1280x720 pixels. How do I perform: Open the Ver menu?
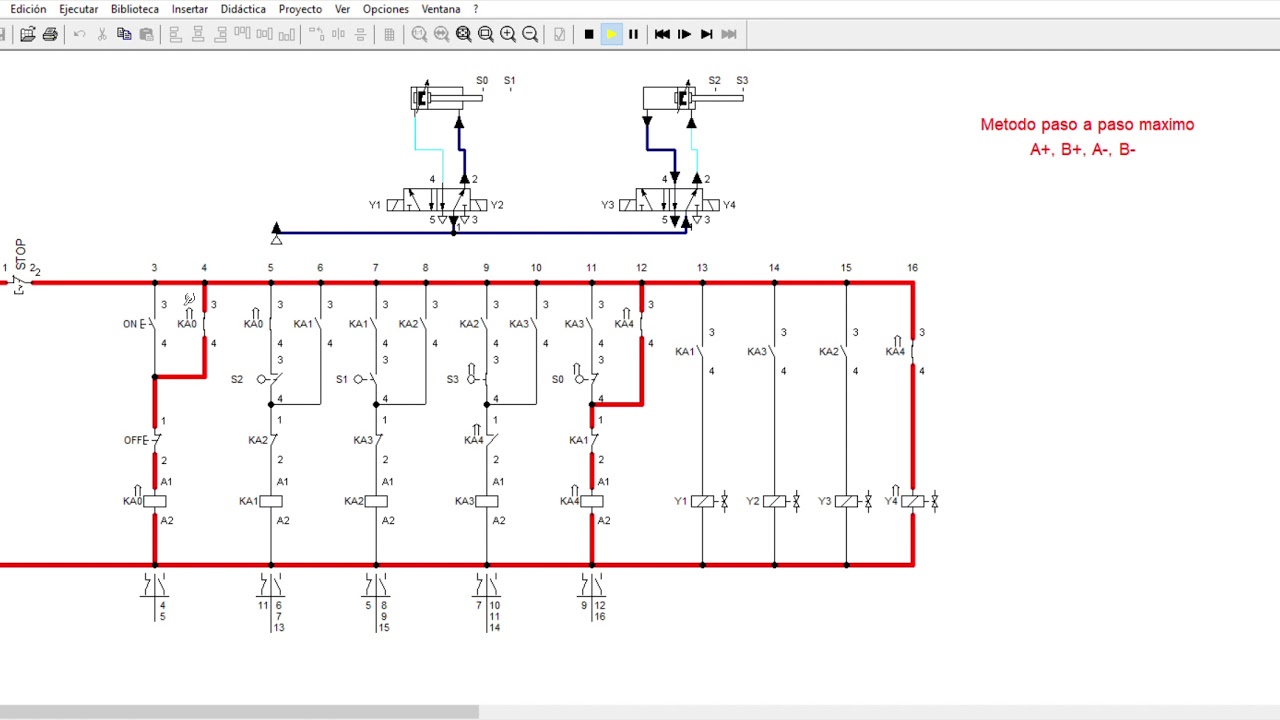coord(342,9)
